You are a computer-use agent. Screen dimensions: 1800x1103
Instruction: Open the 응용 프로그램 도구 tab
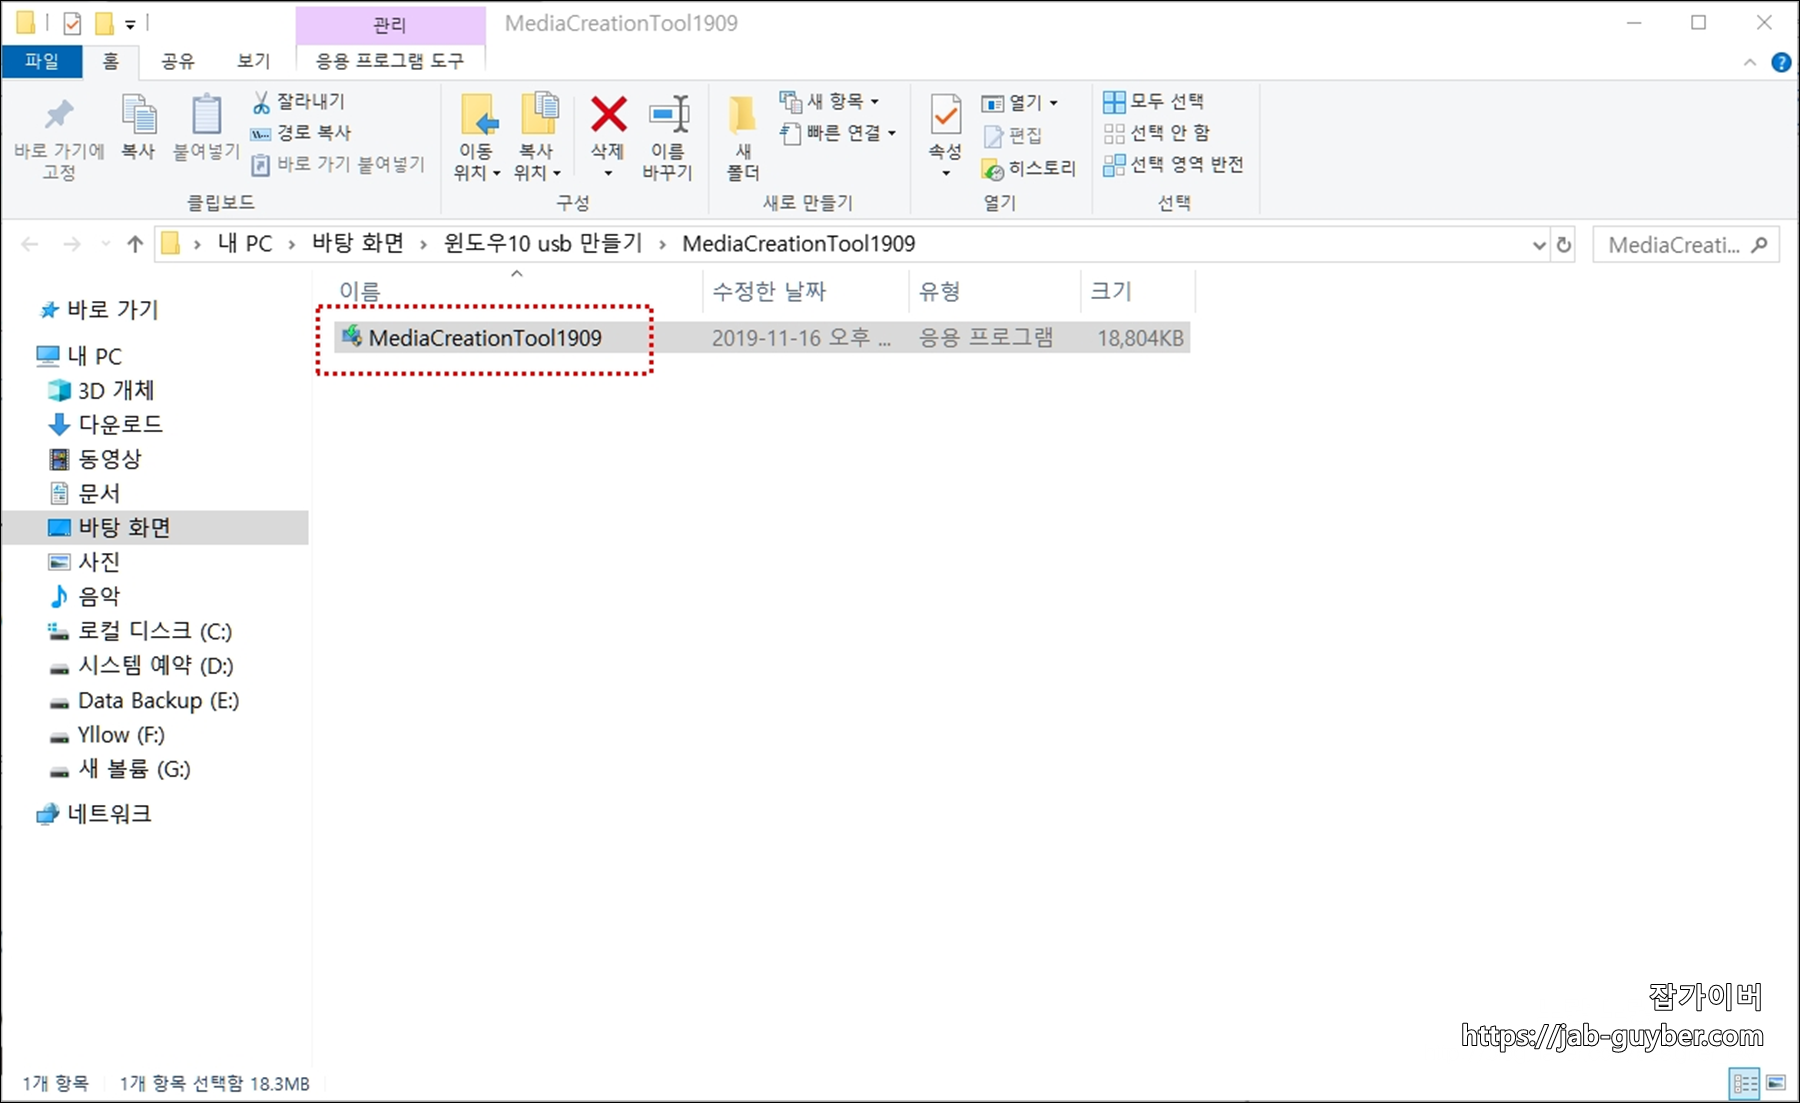[x=390, y=61]
